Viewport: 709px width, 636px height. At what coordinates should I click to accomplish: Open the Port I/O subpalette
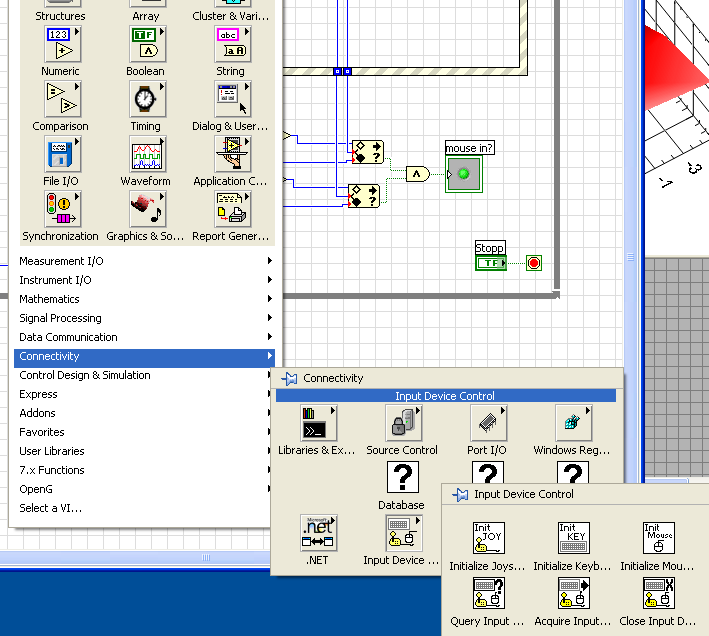click(x=488, y=423)
